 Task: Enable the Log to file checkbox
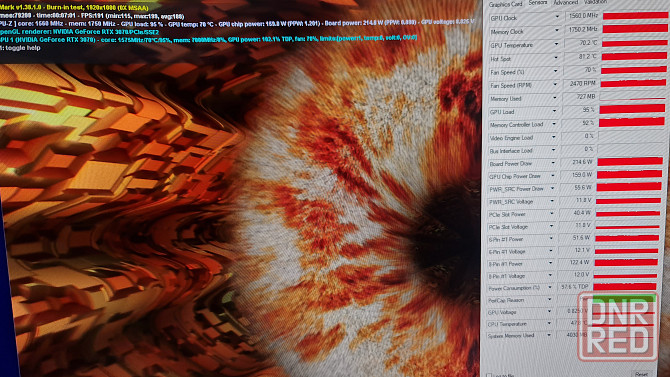(x=489, y=375)
